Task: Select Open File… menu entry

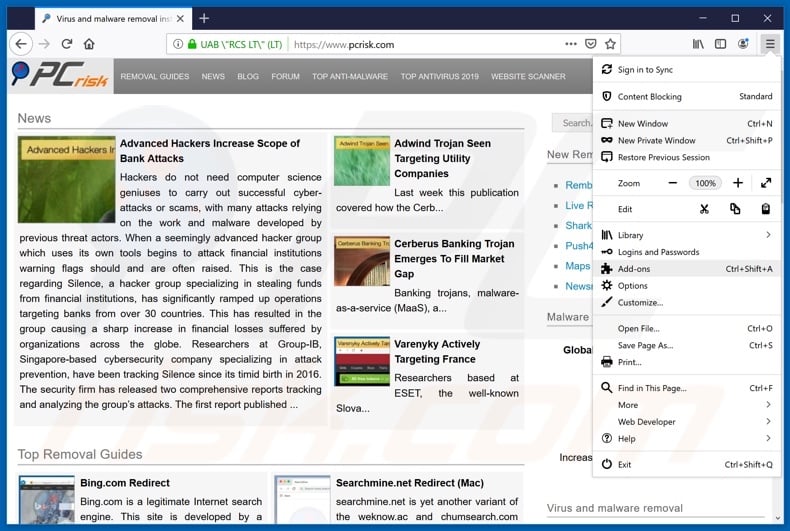Action: click(687, 328)
